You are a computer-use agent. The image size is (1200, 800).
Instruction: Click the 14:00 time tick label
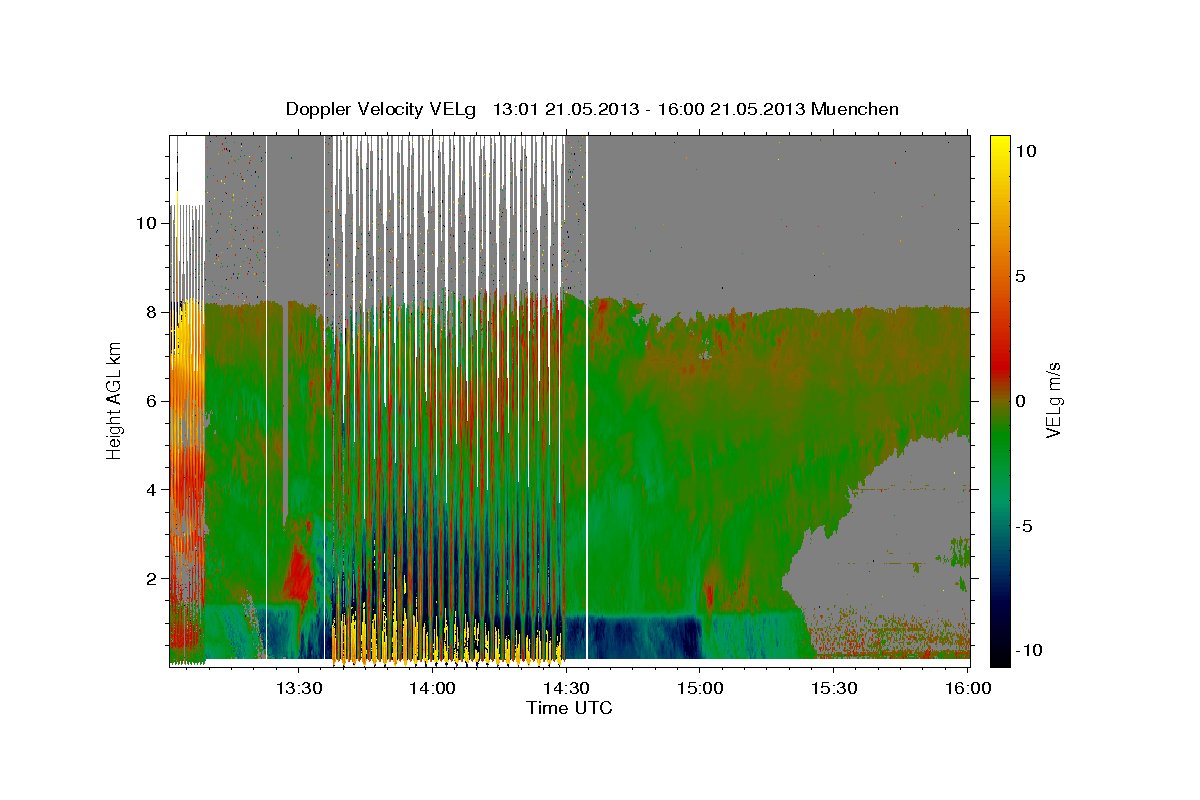tap(433, 688)
